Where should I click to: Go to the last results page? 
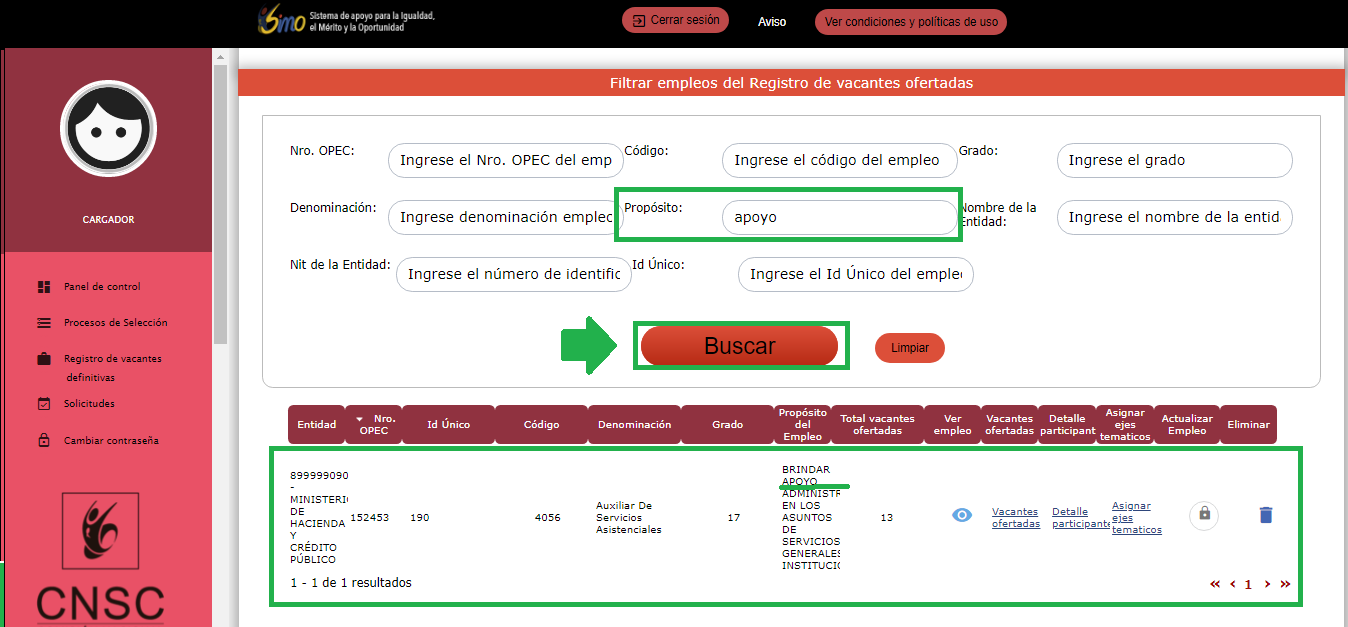(x=1285, y=584)
